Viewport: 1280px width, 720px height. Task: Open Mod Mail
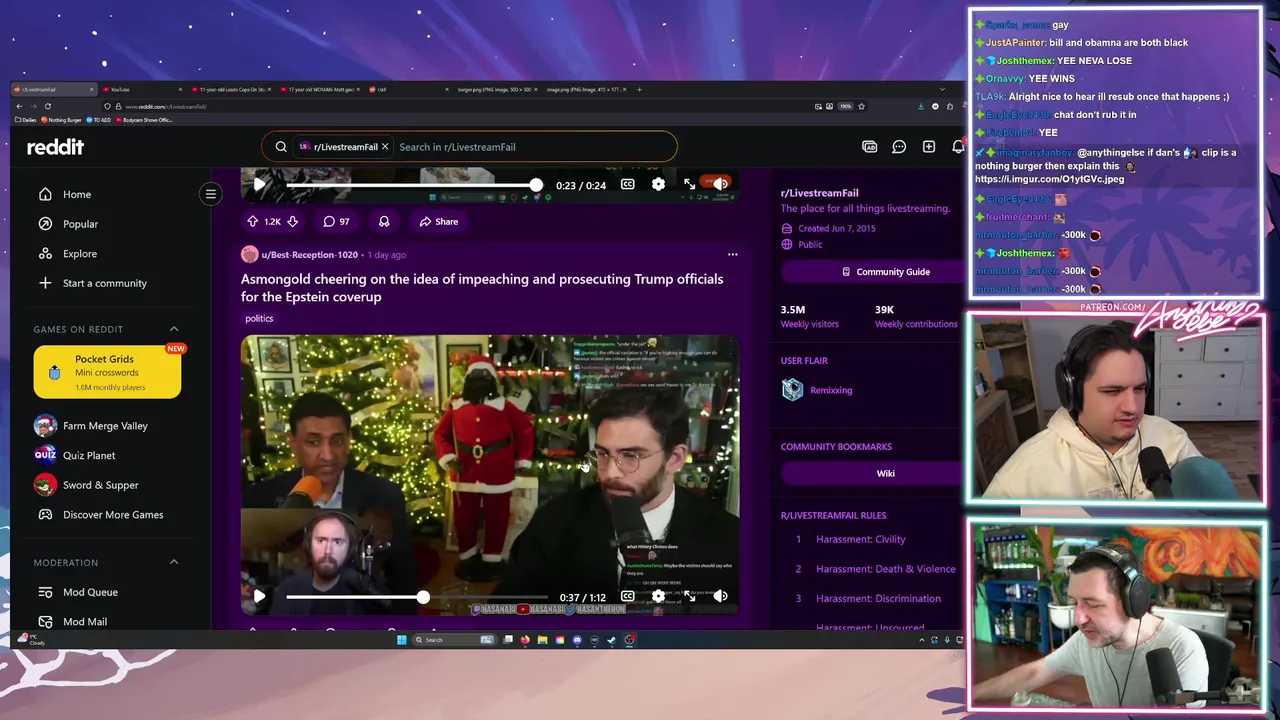click(85, 622)
